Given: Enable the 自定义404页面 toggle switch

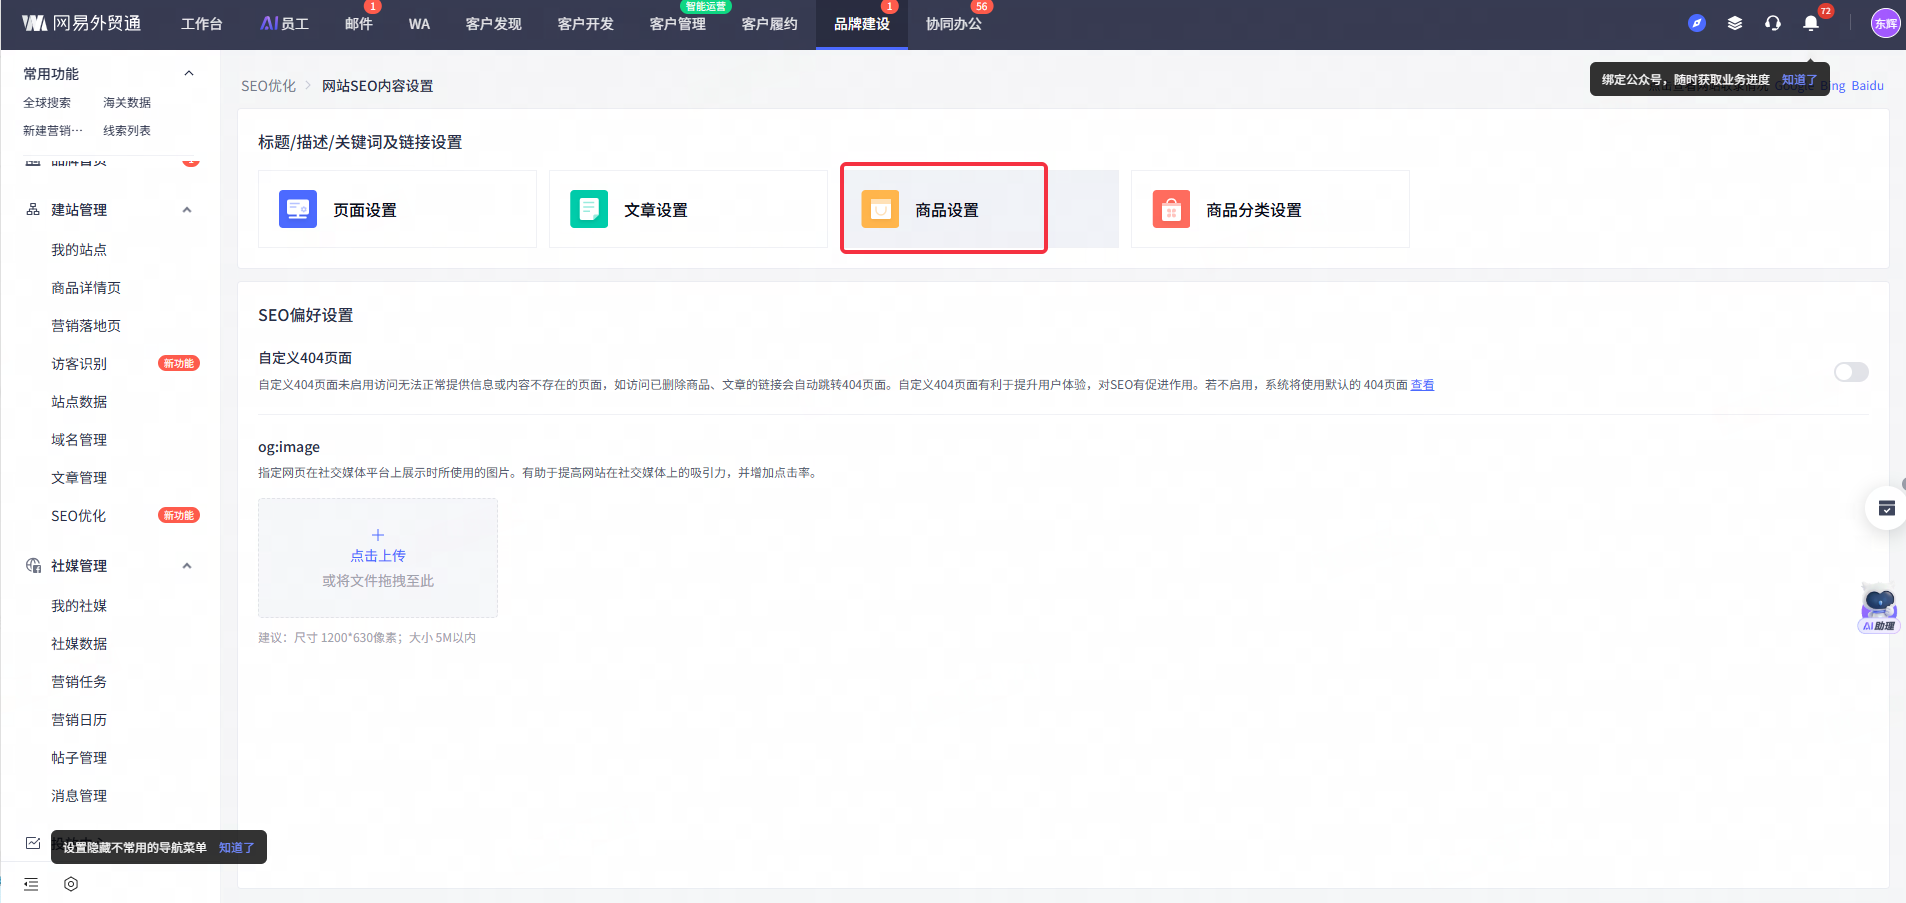Looking at the screenshot, I should (x=1850, y=372).
